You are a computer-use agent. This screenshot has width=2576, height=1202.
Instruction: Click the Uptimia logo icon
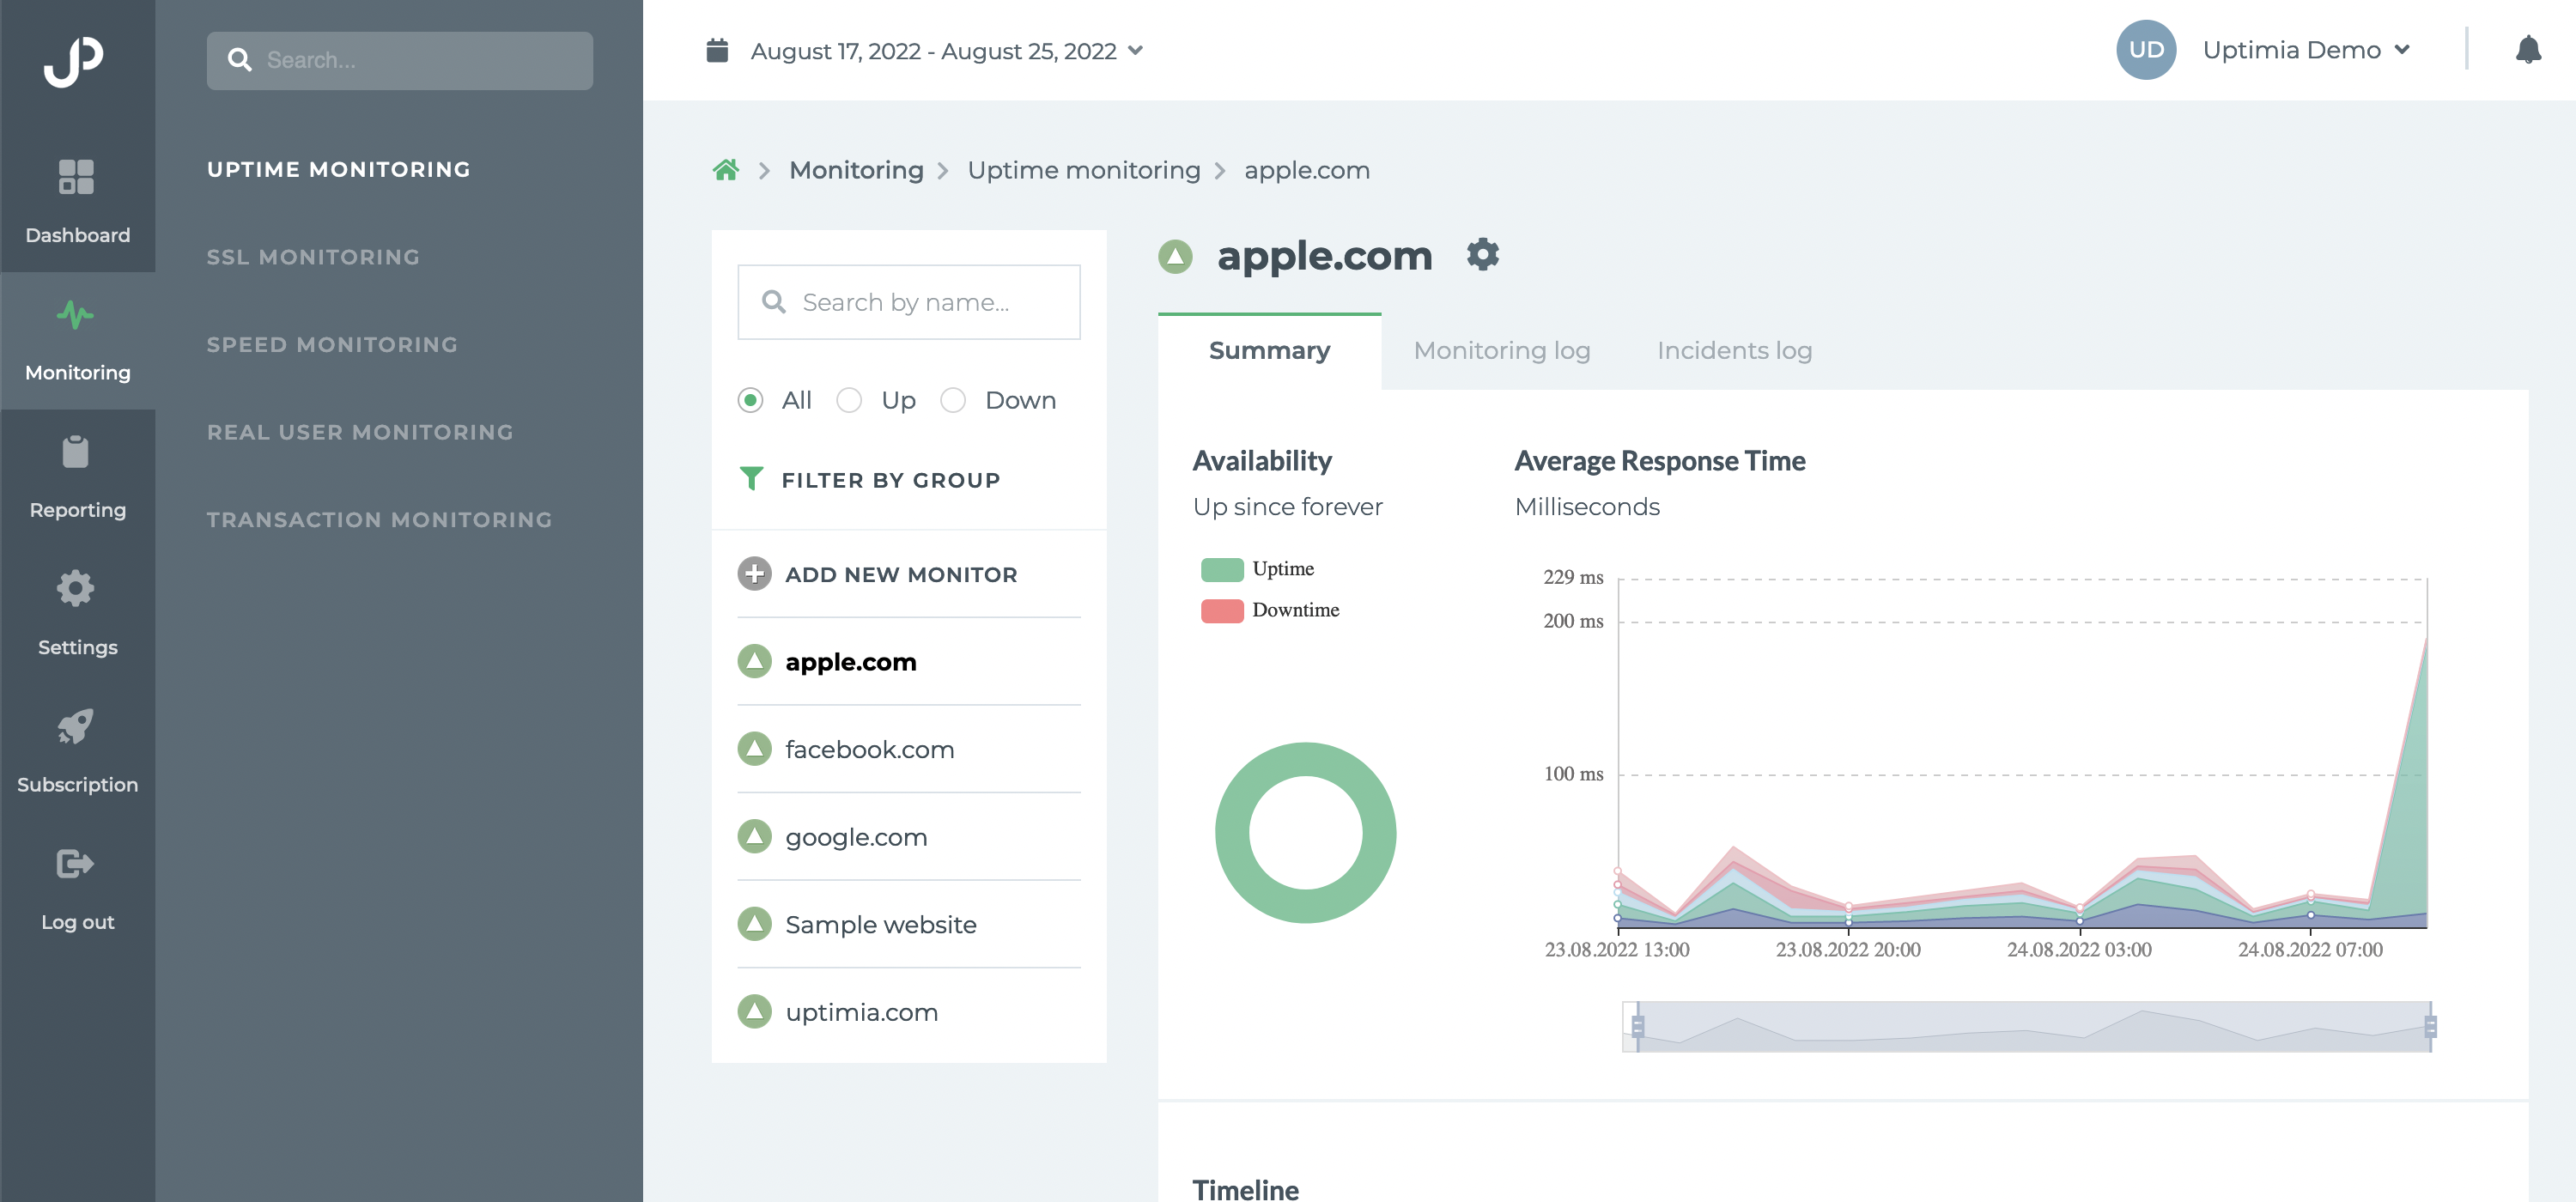[x=74, y=62]
